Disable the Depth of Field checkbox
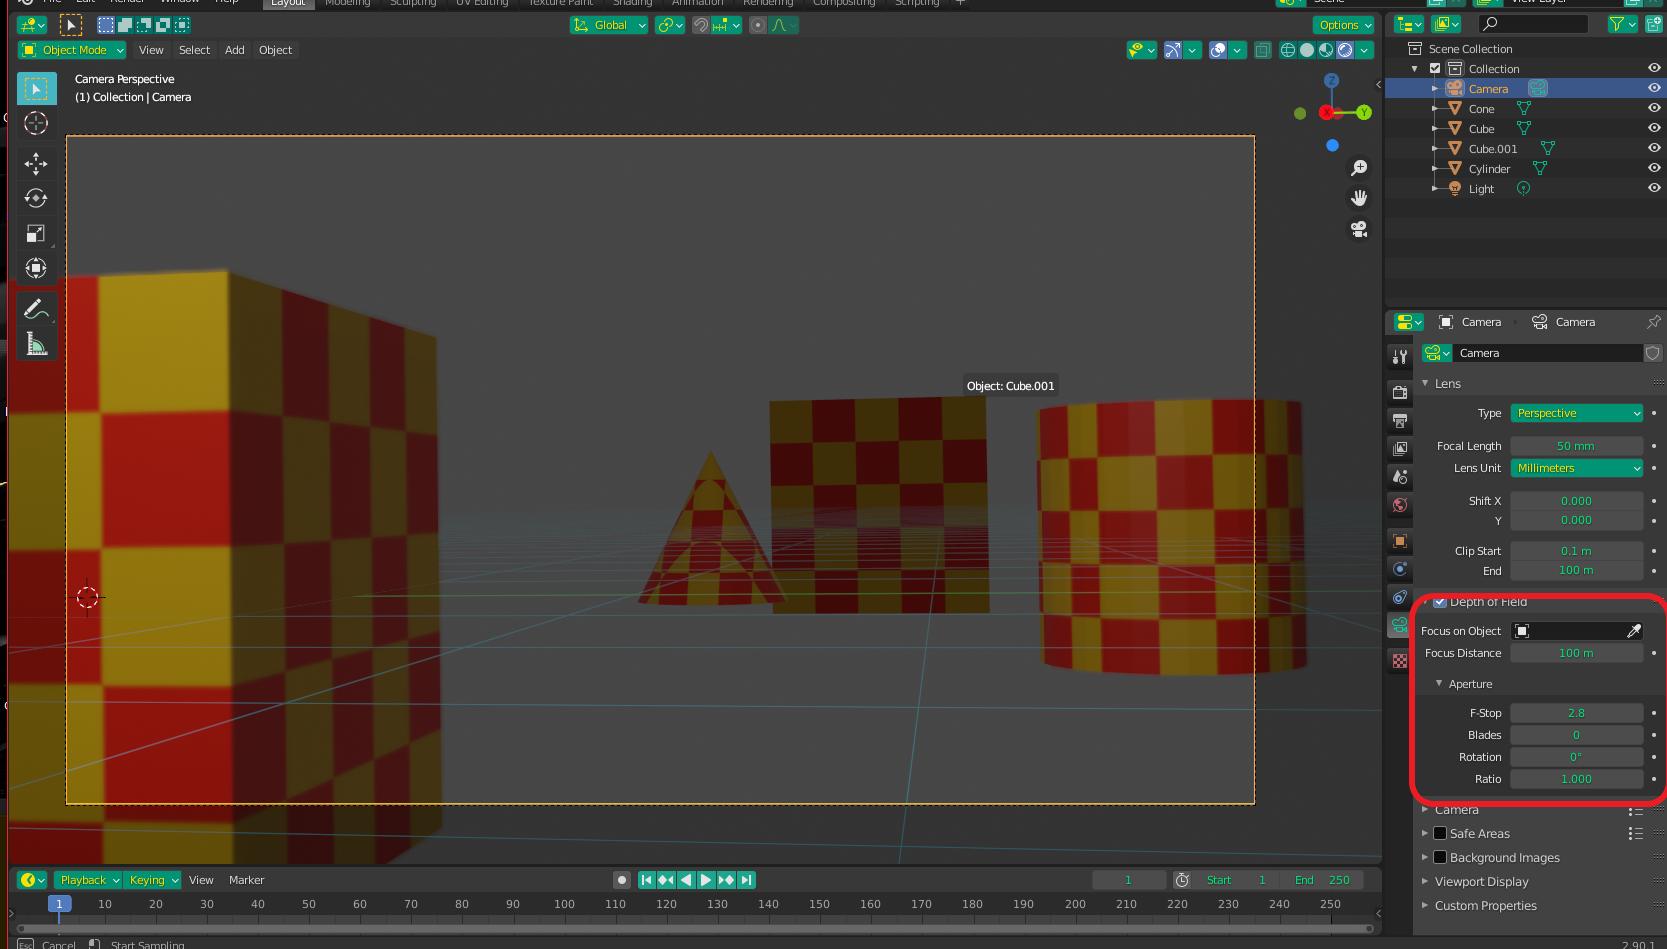The image size is (1667, 949). pos(1440,602)
